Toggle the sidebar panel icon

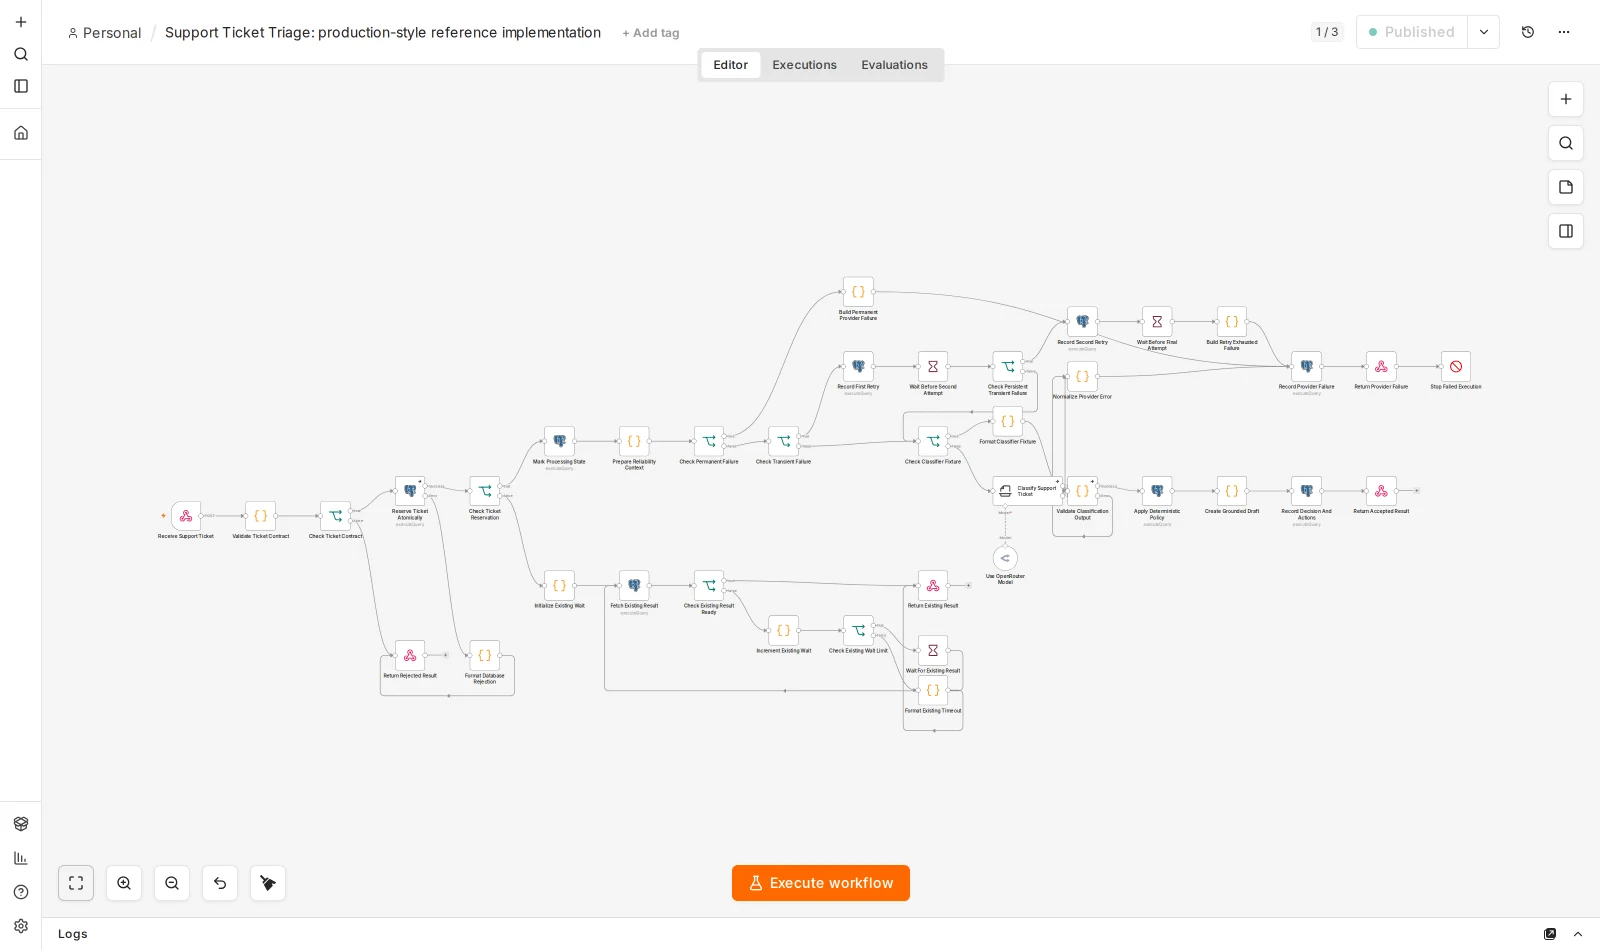pyautogui.click(x=21, y=86)
